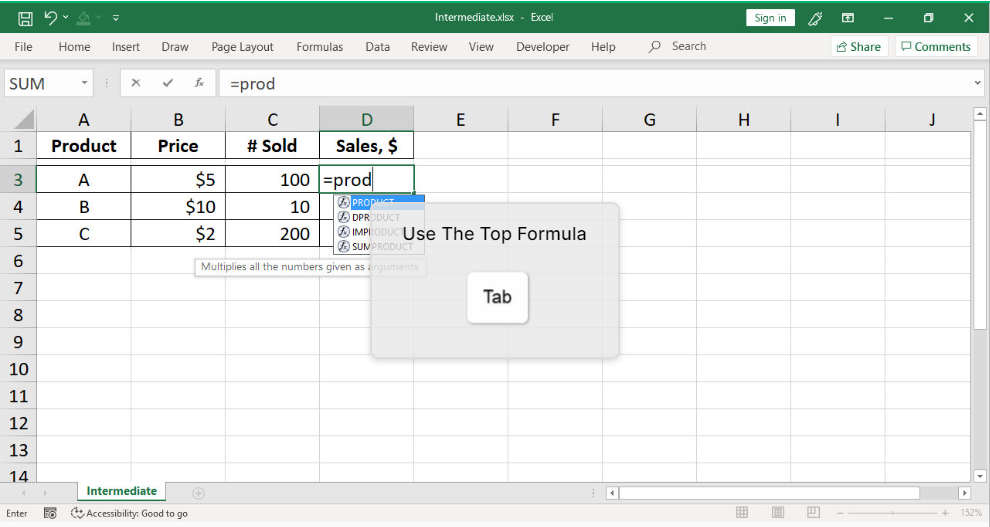Switch to the Formulas tab
Screen dimensions: 990x527
[x=319, y=47]
